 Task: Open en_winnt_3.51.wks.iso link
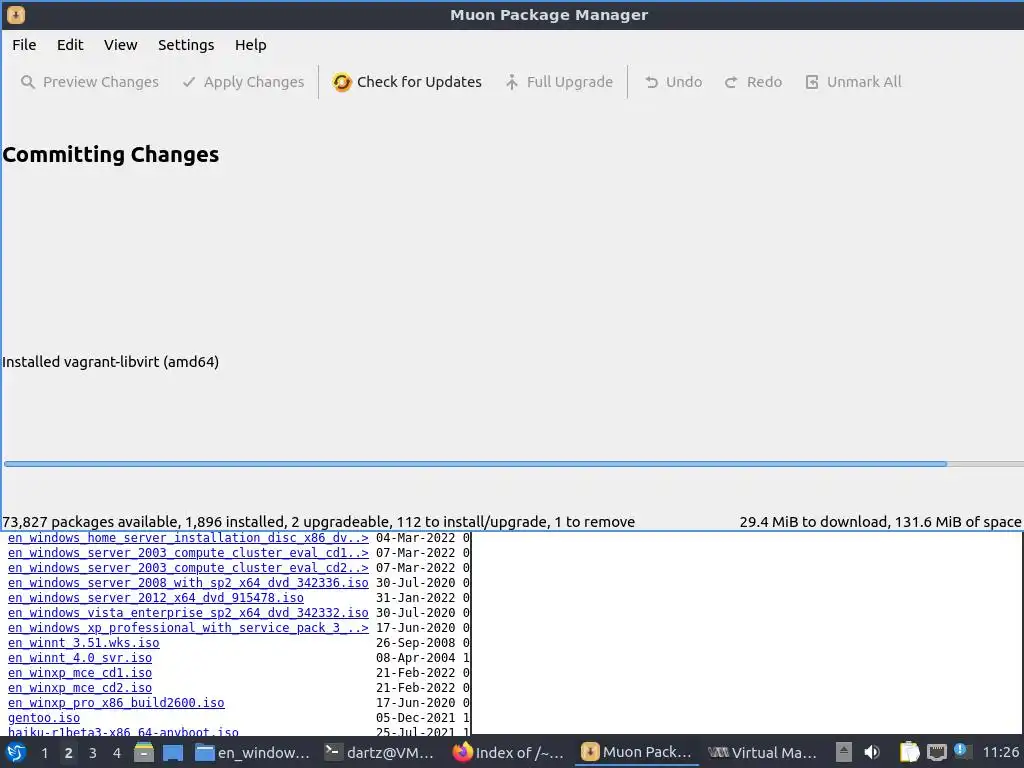[84, 643]
